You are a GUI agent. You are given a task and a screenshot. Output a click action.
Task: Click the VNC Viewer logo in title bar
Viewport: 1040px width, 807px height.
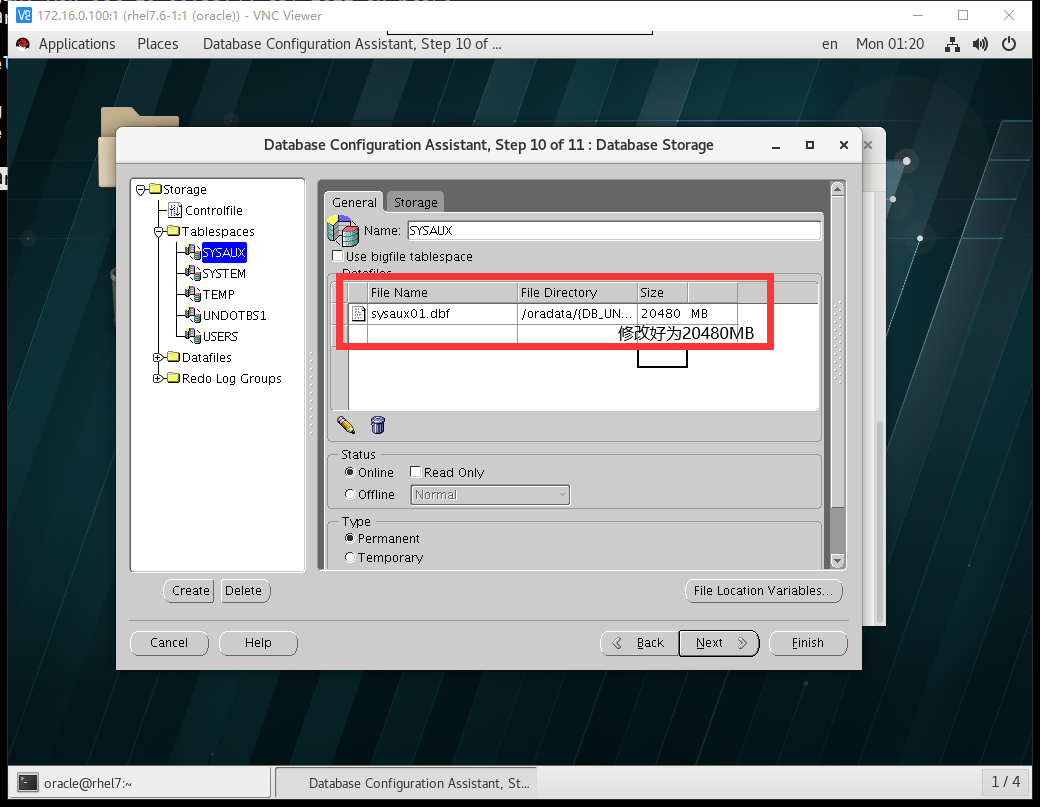(24, 15)
